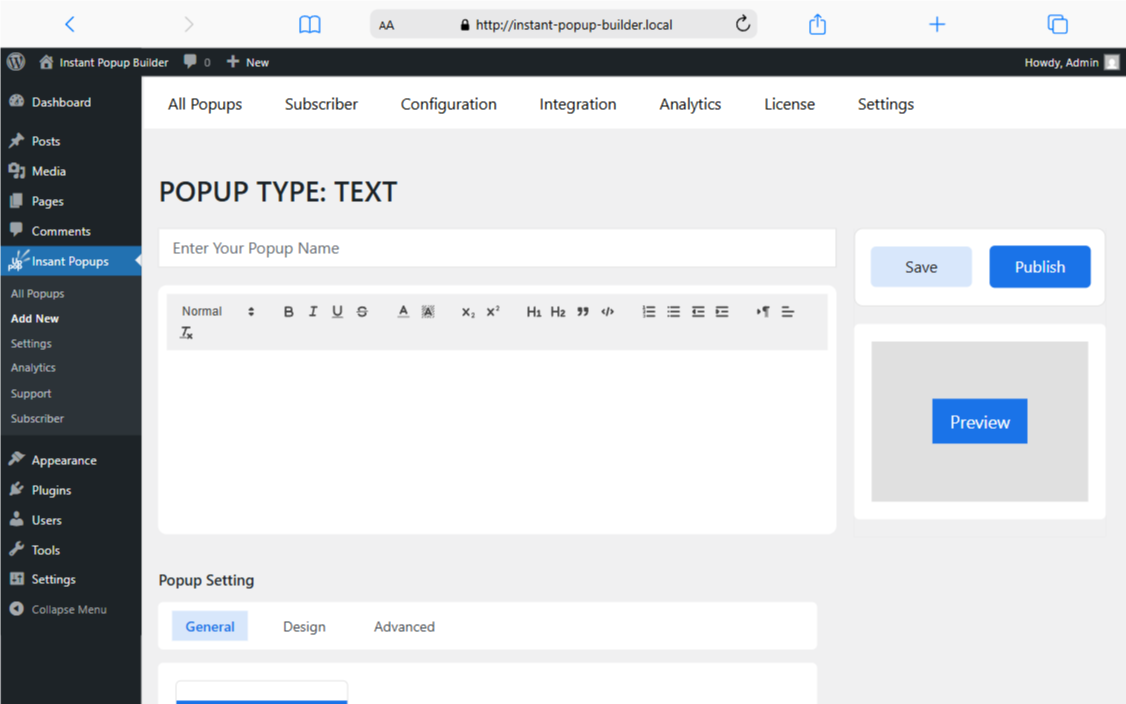Click New in the admin bar
The height and width of the screenshot is (704, 1126).
coord(248,62)
